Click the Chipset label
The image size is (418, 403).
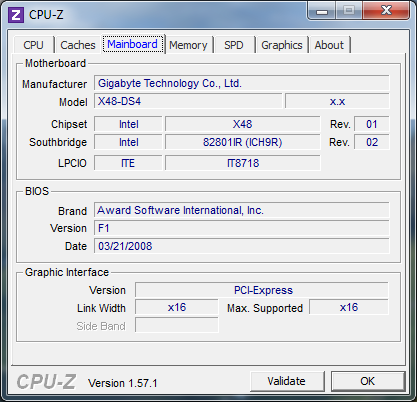69,124
